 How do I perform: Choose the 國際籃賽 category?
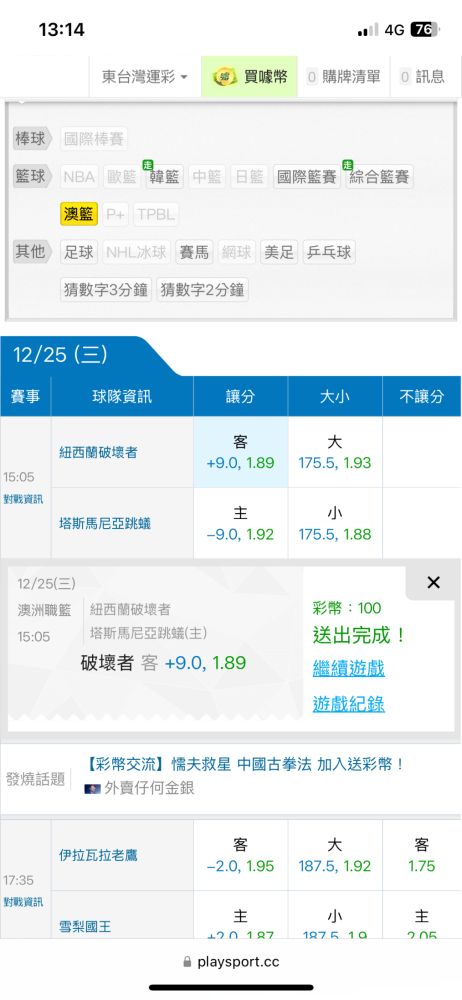307,177
